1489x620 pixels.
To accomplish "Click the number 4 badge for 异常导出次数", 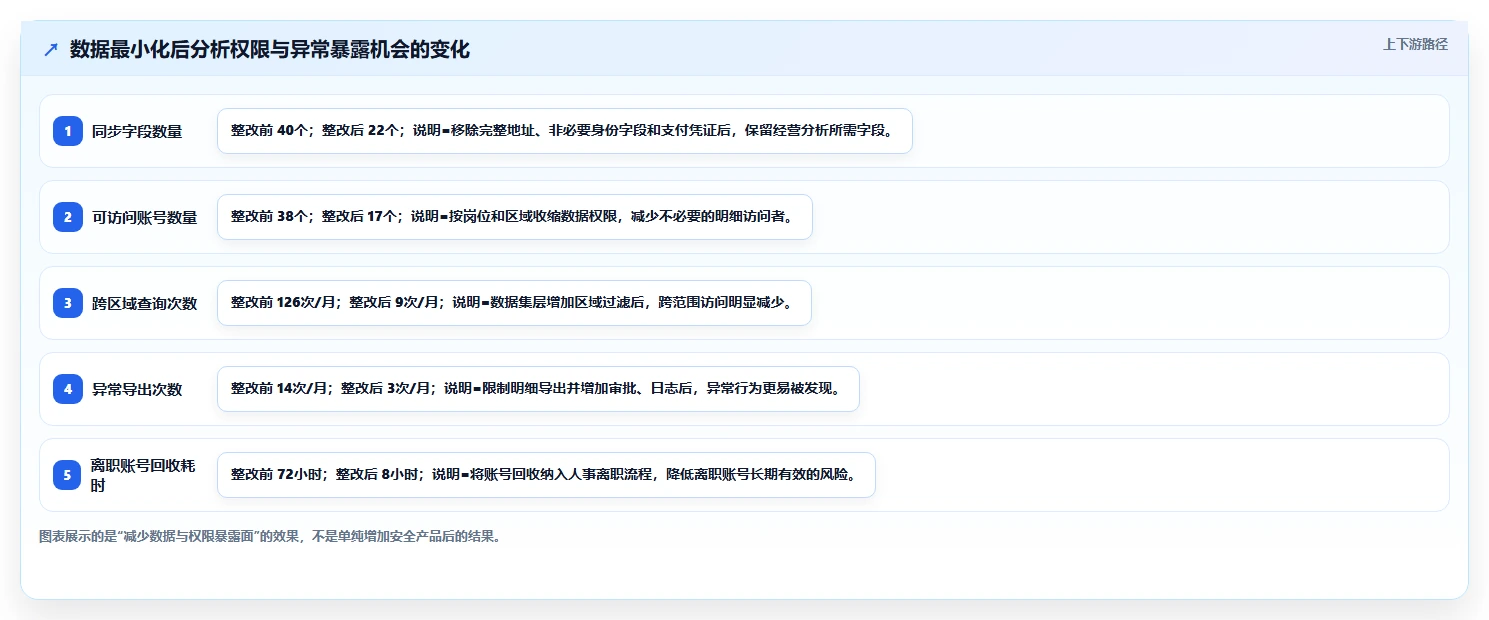I will tap(68, 389).
